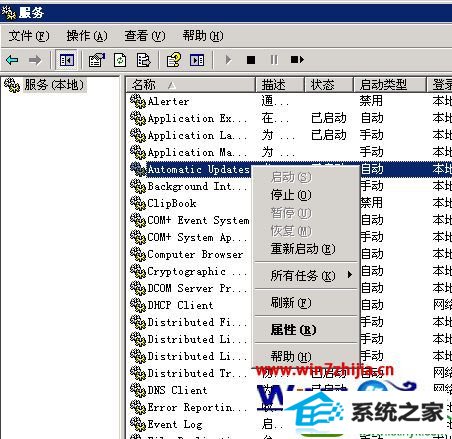Open the 查看(V) menu
Viewport: 452px width, 439px height.
point(145,36)
